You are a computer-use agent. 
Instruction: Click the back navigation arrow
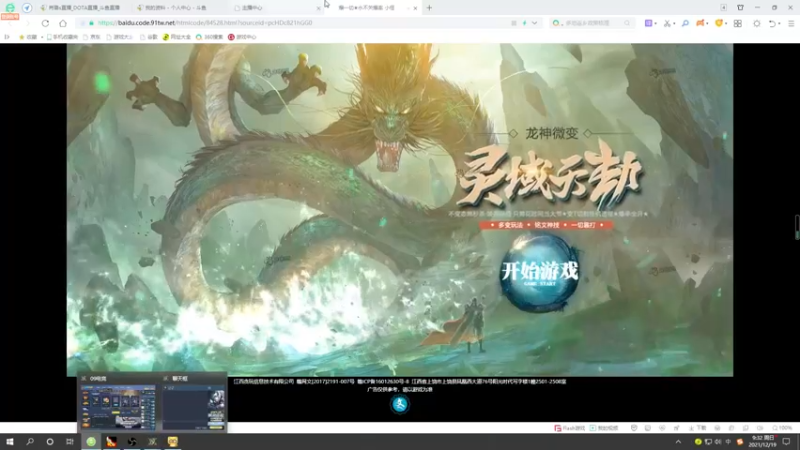point(11,23)
